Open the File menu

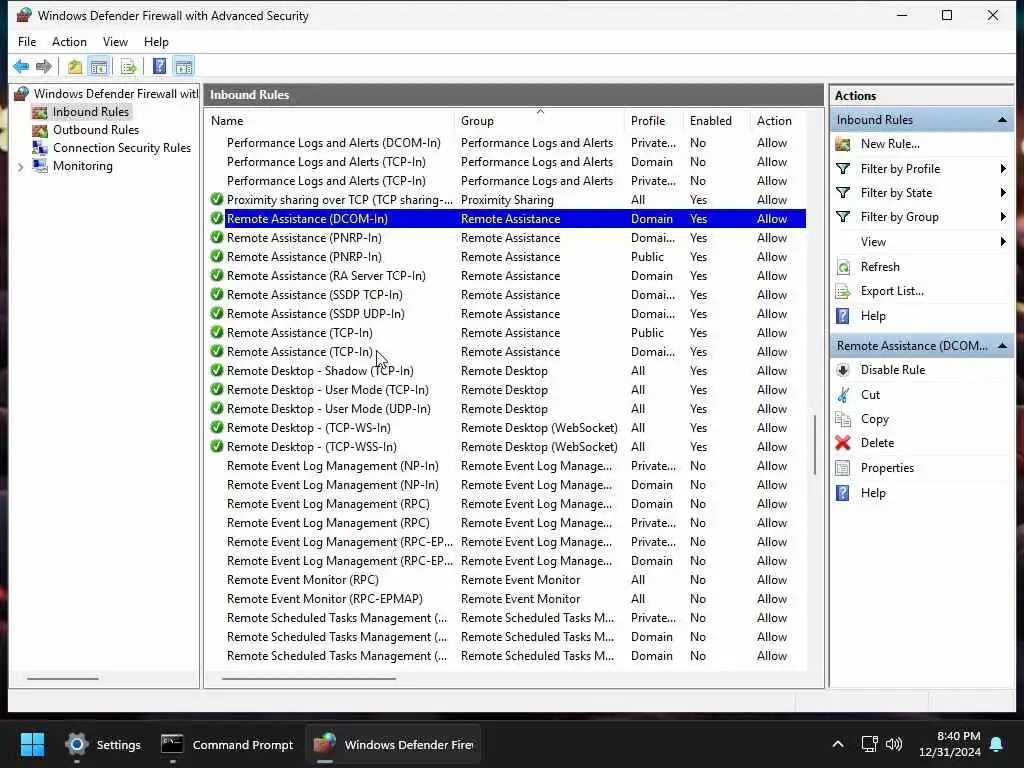tap(27, 42)
